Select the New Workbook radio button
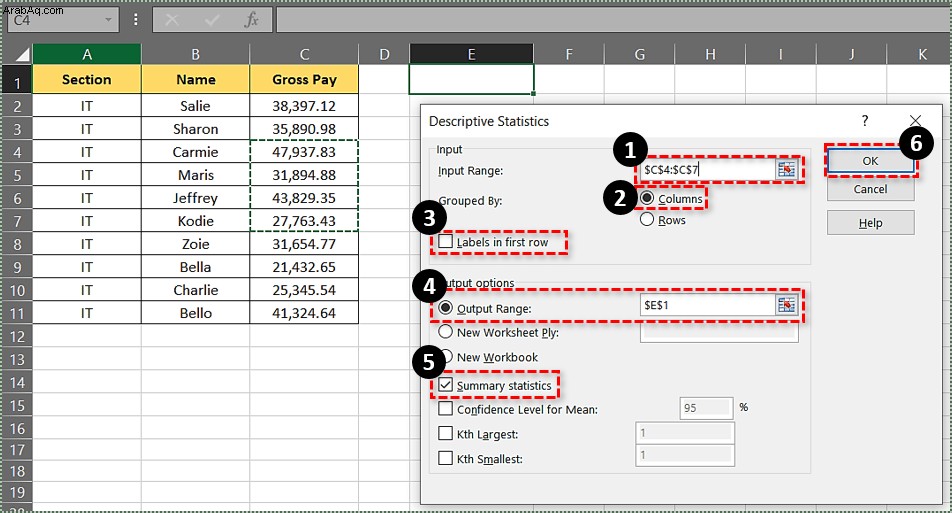This screenshot has height=513, width=952. coord(445,356)
